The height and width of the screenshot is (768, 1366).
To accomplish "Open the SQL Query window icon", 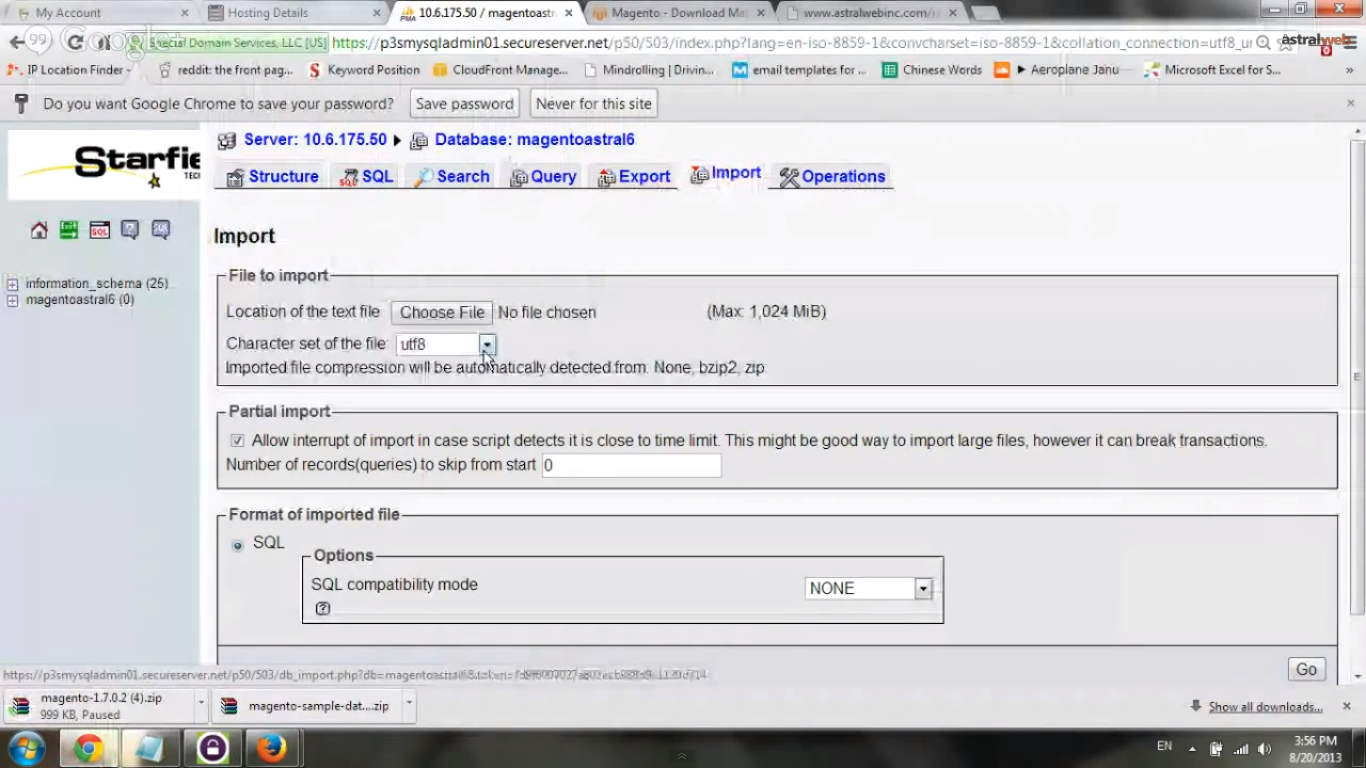I will (99, 230).
